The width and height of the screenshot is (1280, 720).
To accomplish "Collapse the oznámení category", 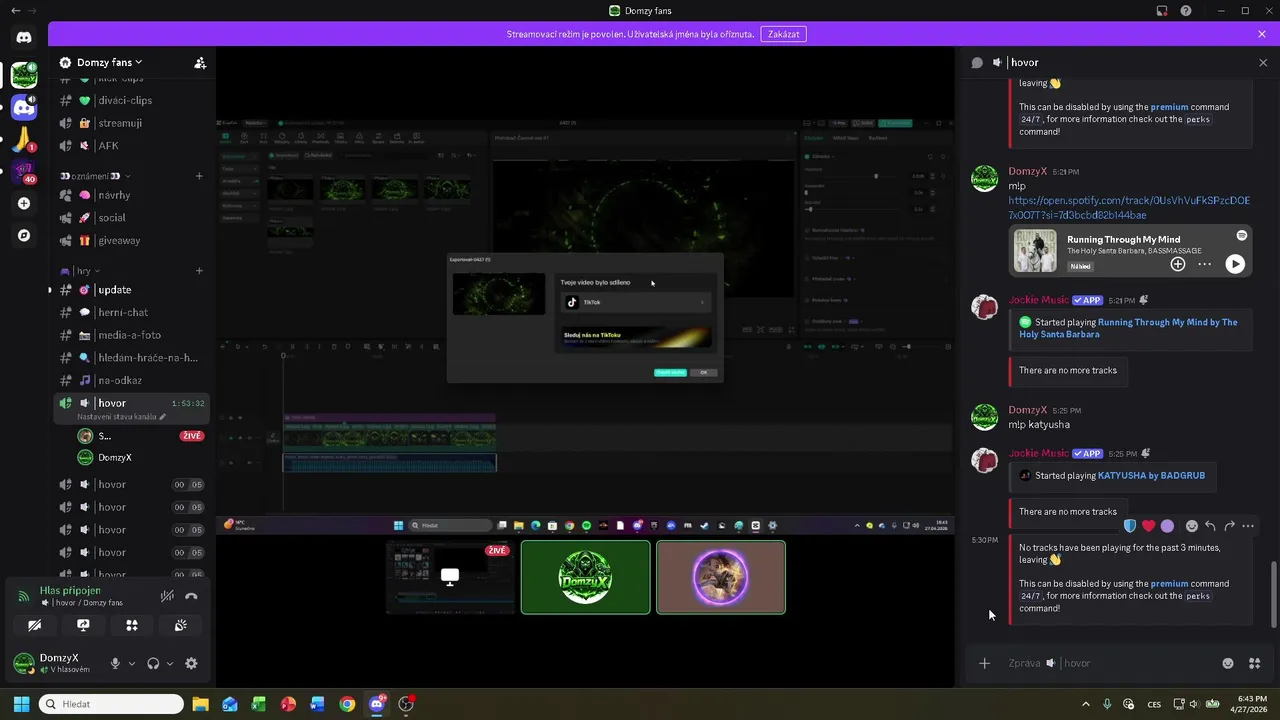I will [95, 176].
